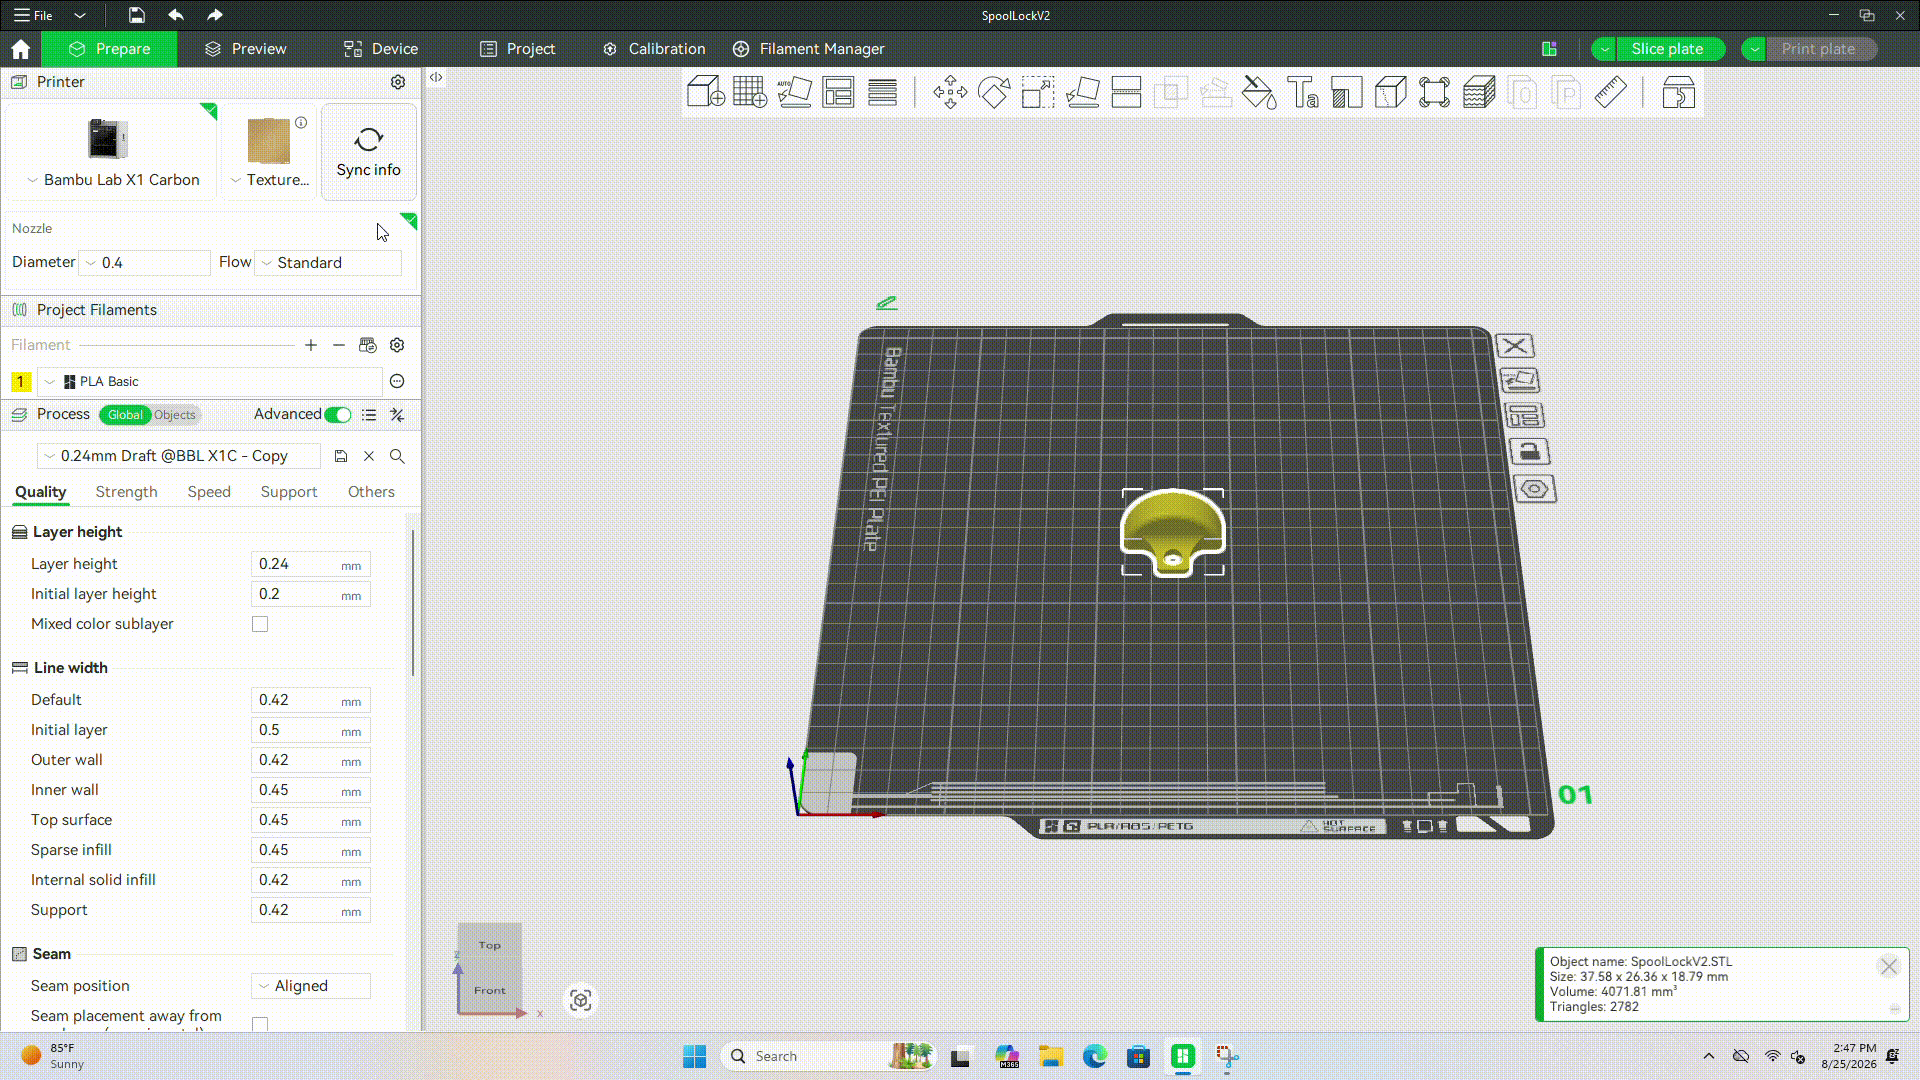Click the Layer height value field
The height and width of the screenshot is (1080, 1920).
311,564
